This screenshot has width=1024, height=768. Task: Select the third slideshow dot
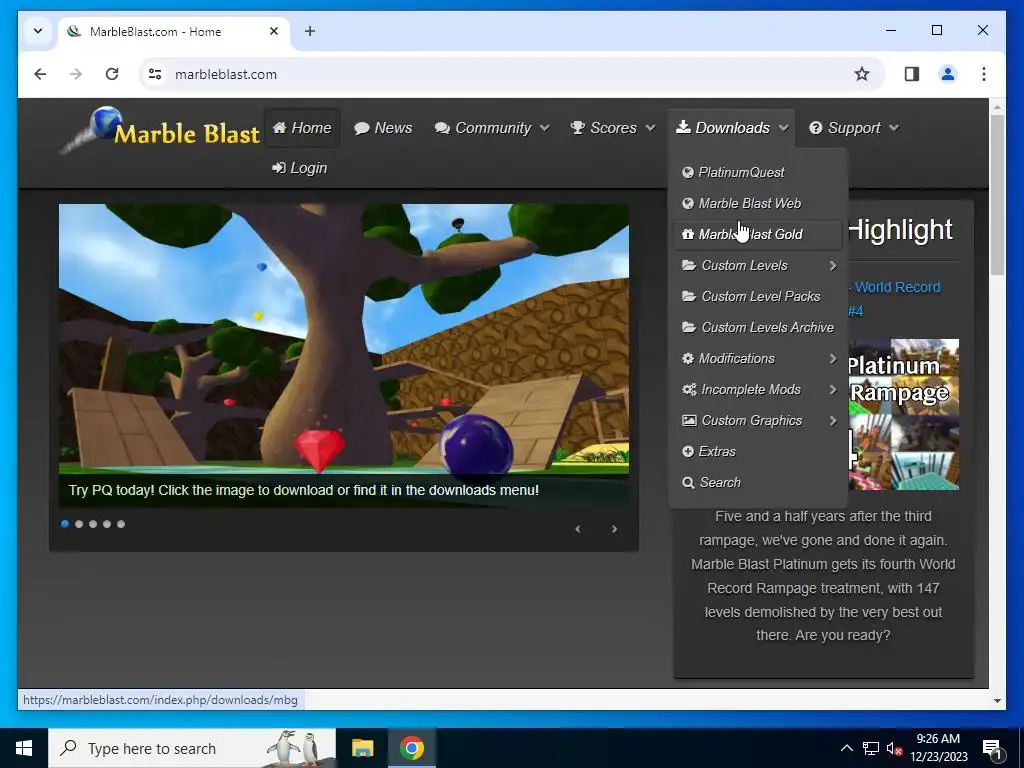93,524
